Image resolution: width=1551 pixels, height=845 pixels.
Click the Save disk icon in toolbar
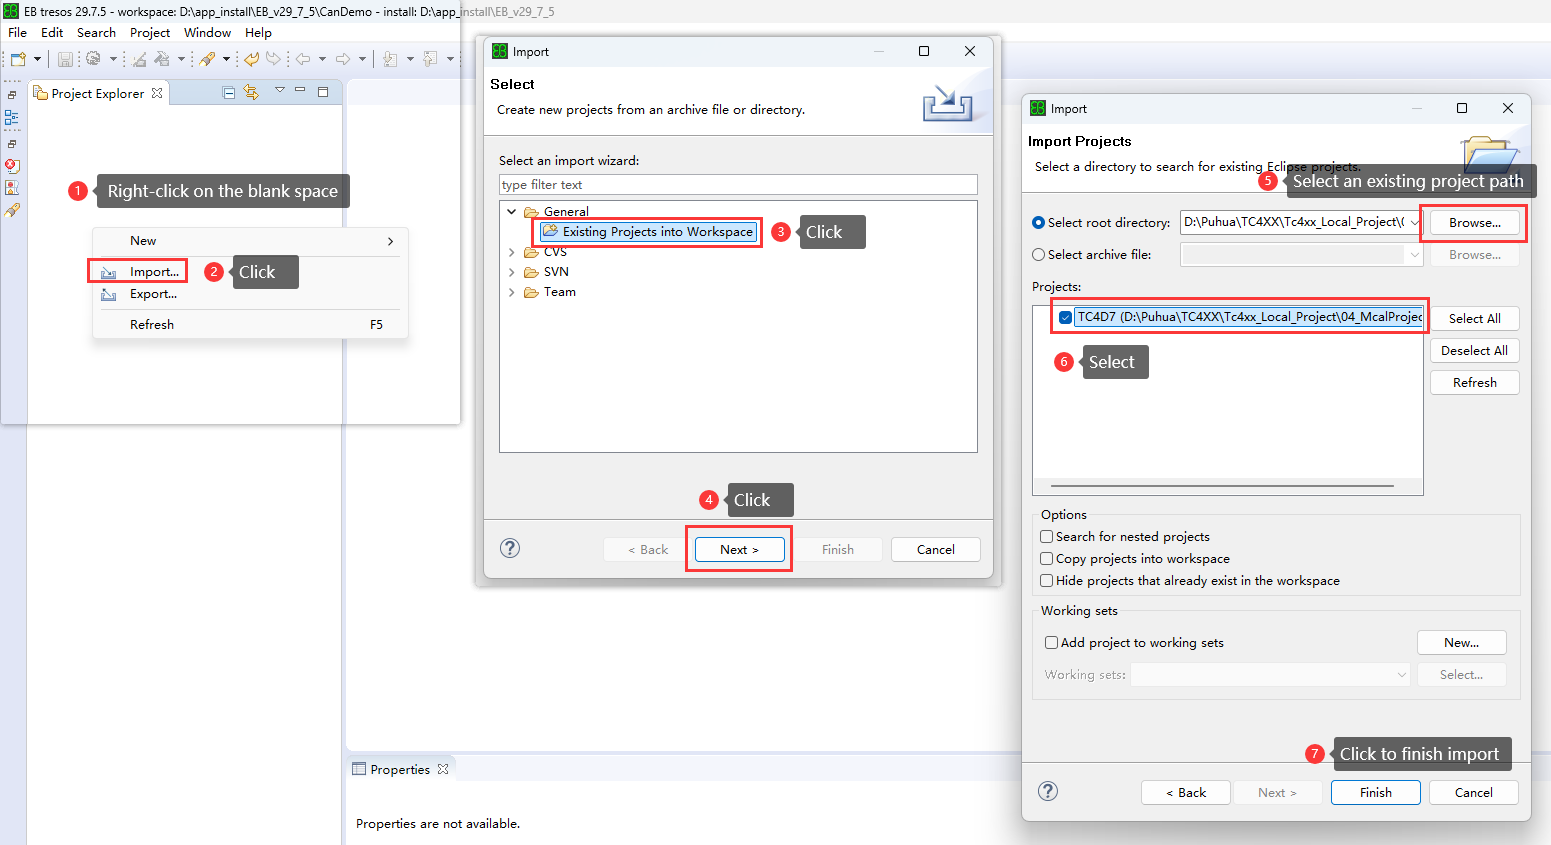point(65,59)
